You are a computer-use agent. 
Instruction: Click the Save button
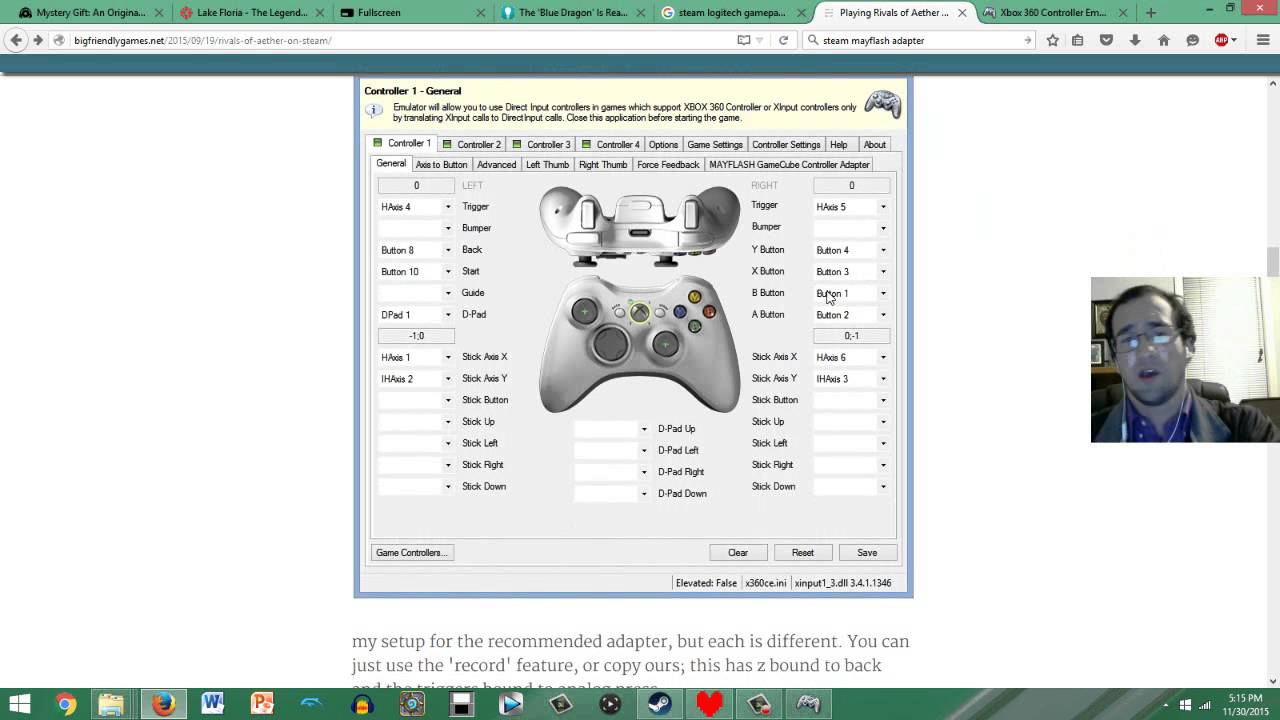coord(867,552)
